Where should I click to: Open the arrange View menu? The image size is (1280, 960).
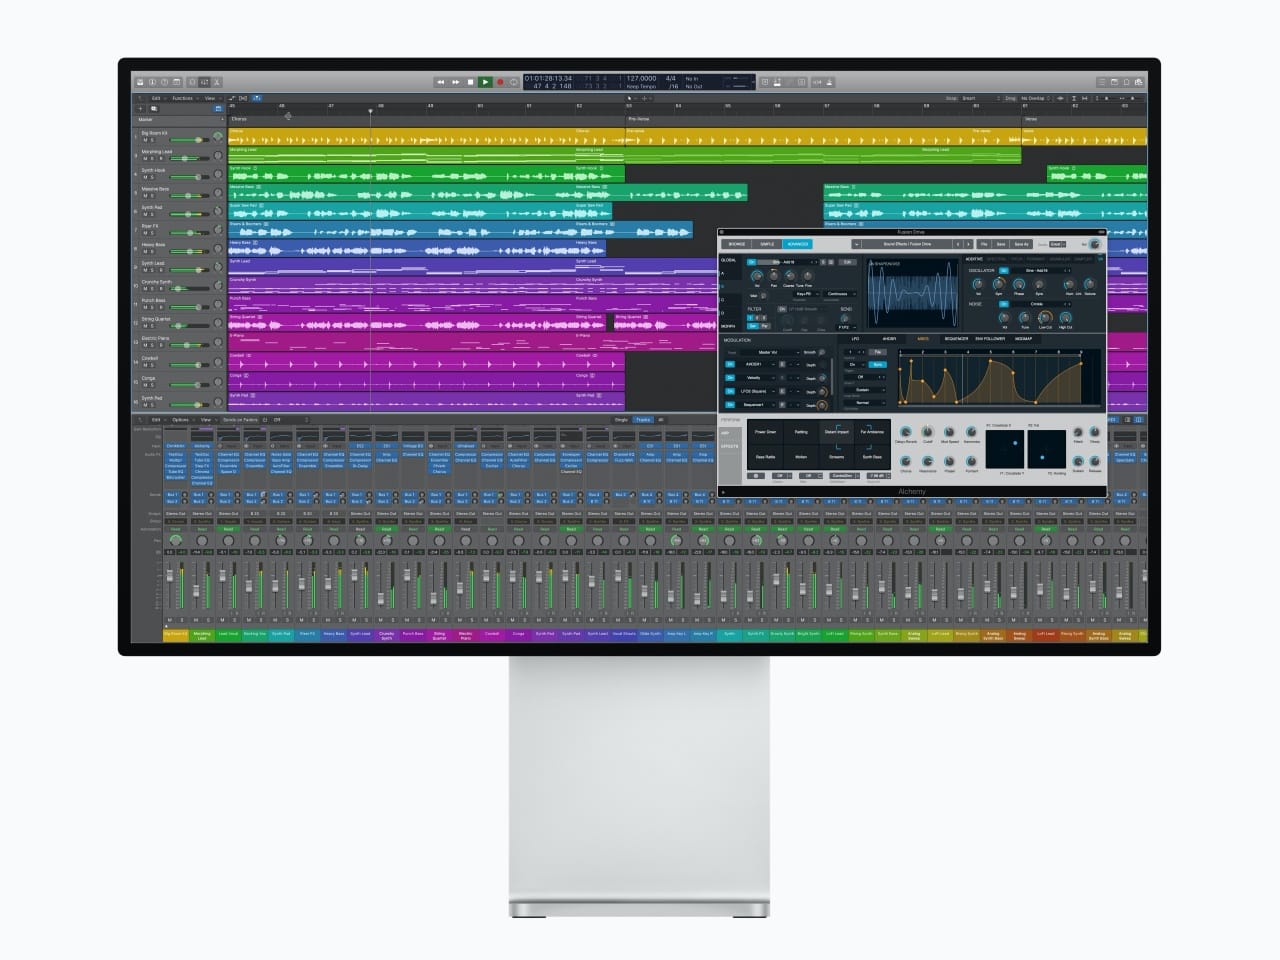pyautogui.click(x=210, y=98)
